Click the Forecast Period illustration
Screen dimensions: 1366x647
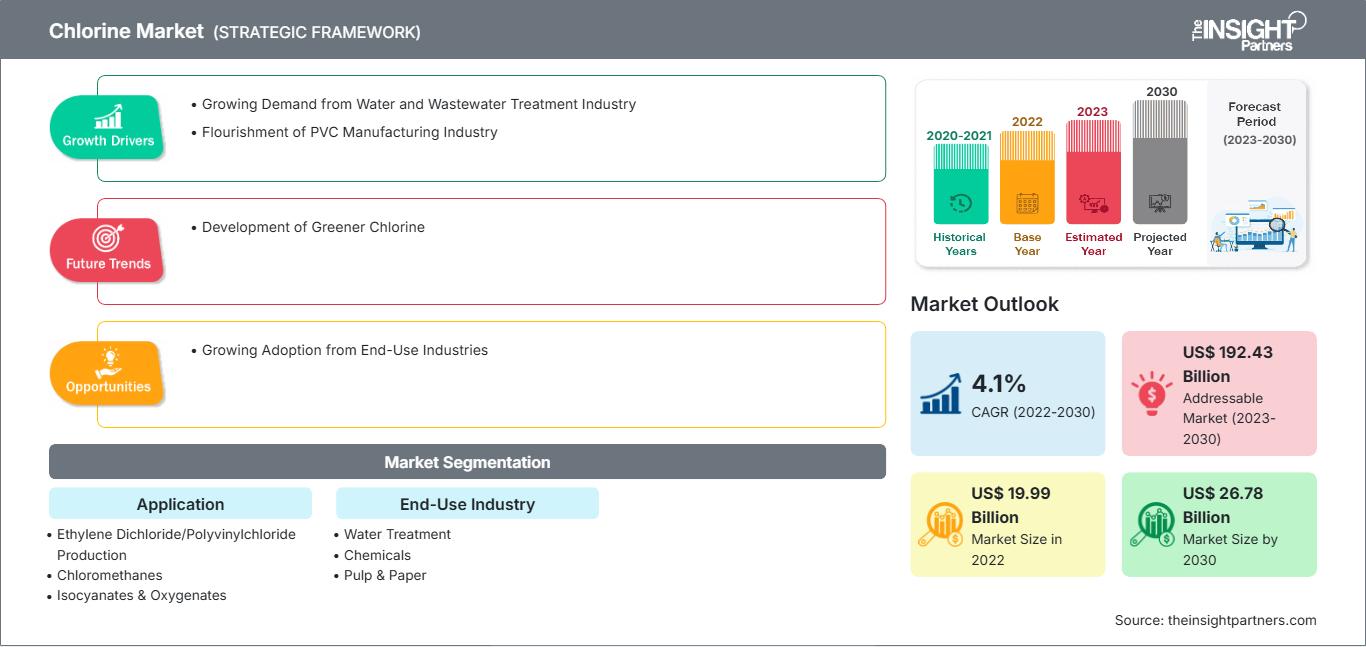pos(1255,225)
